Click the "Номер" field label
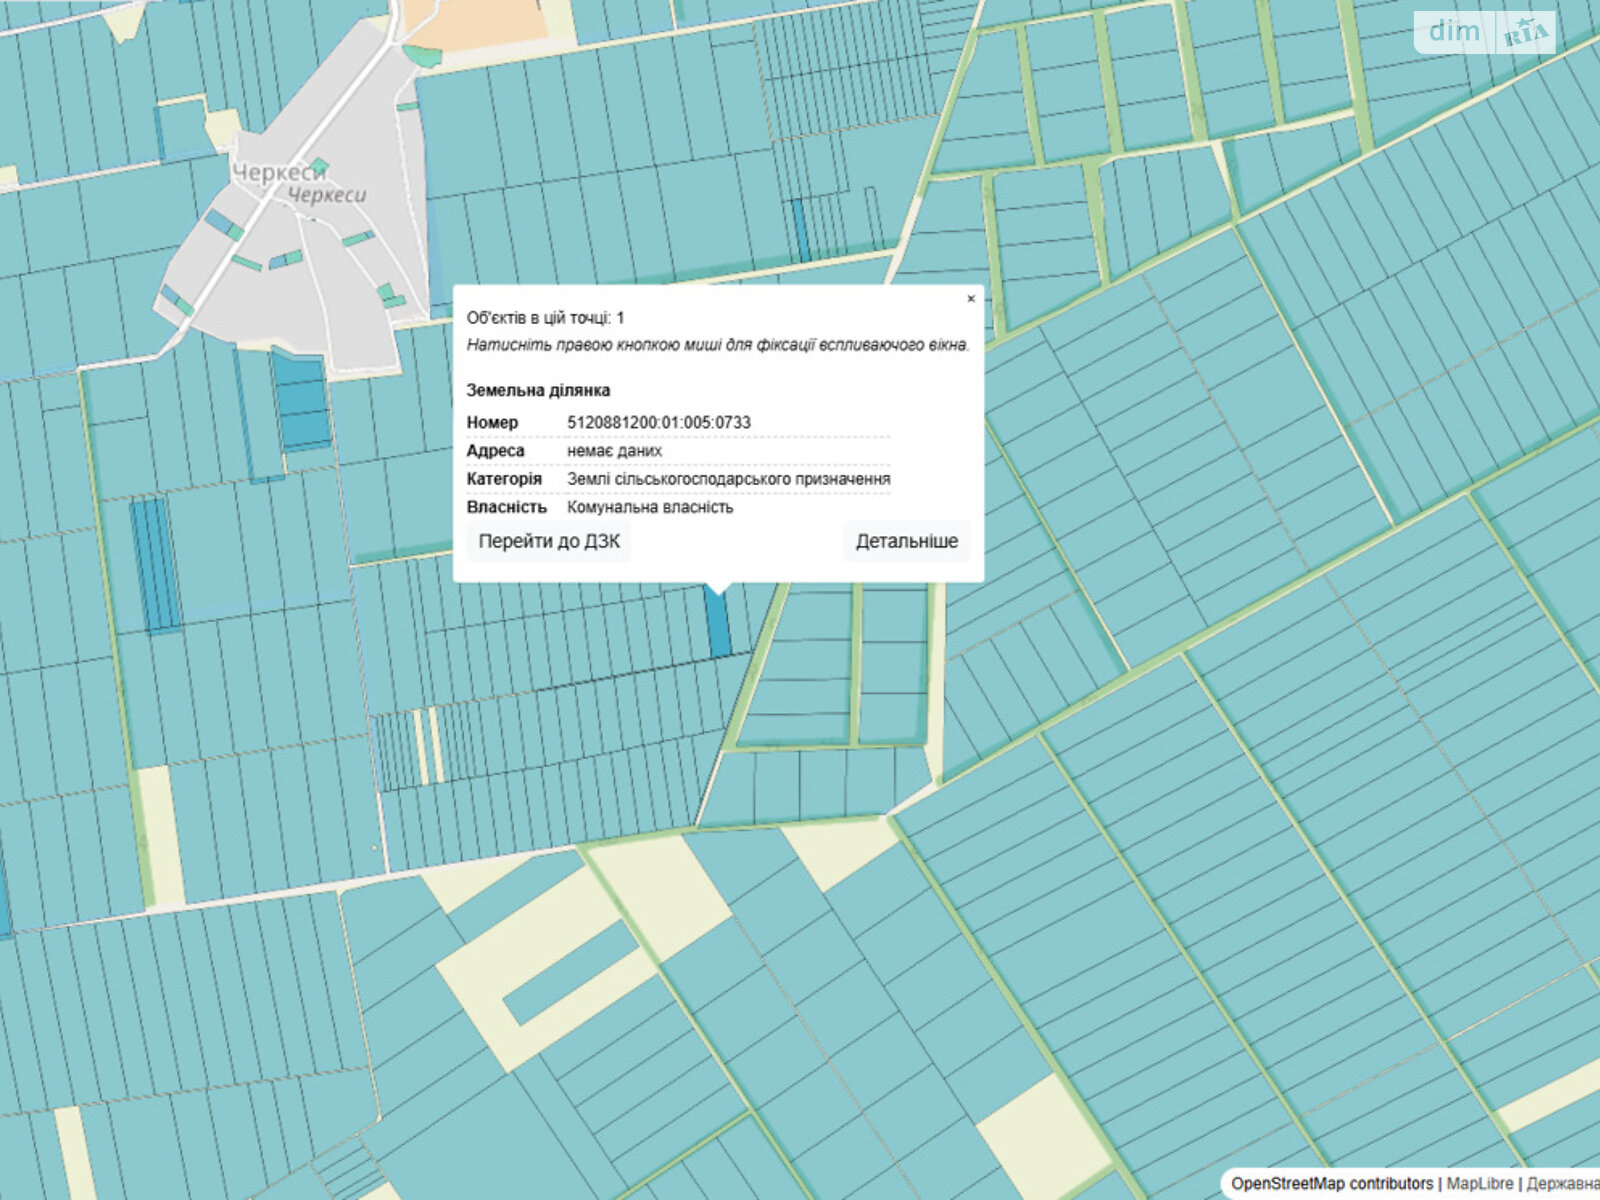The image size is (1600, 1200). tap(492, 423)
